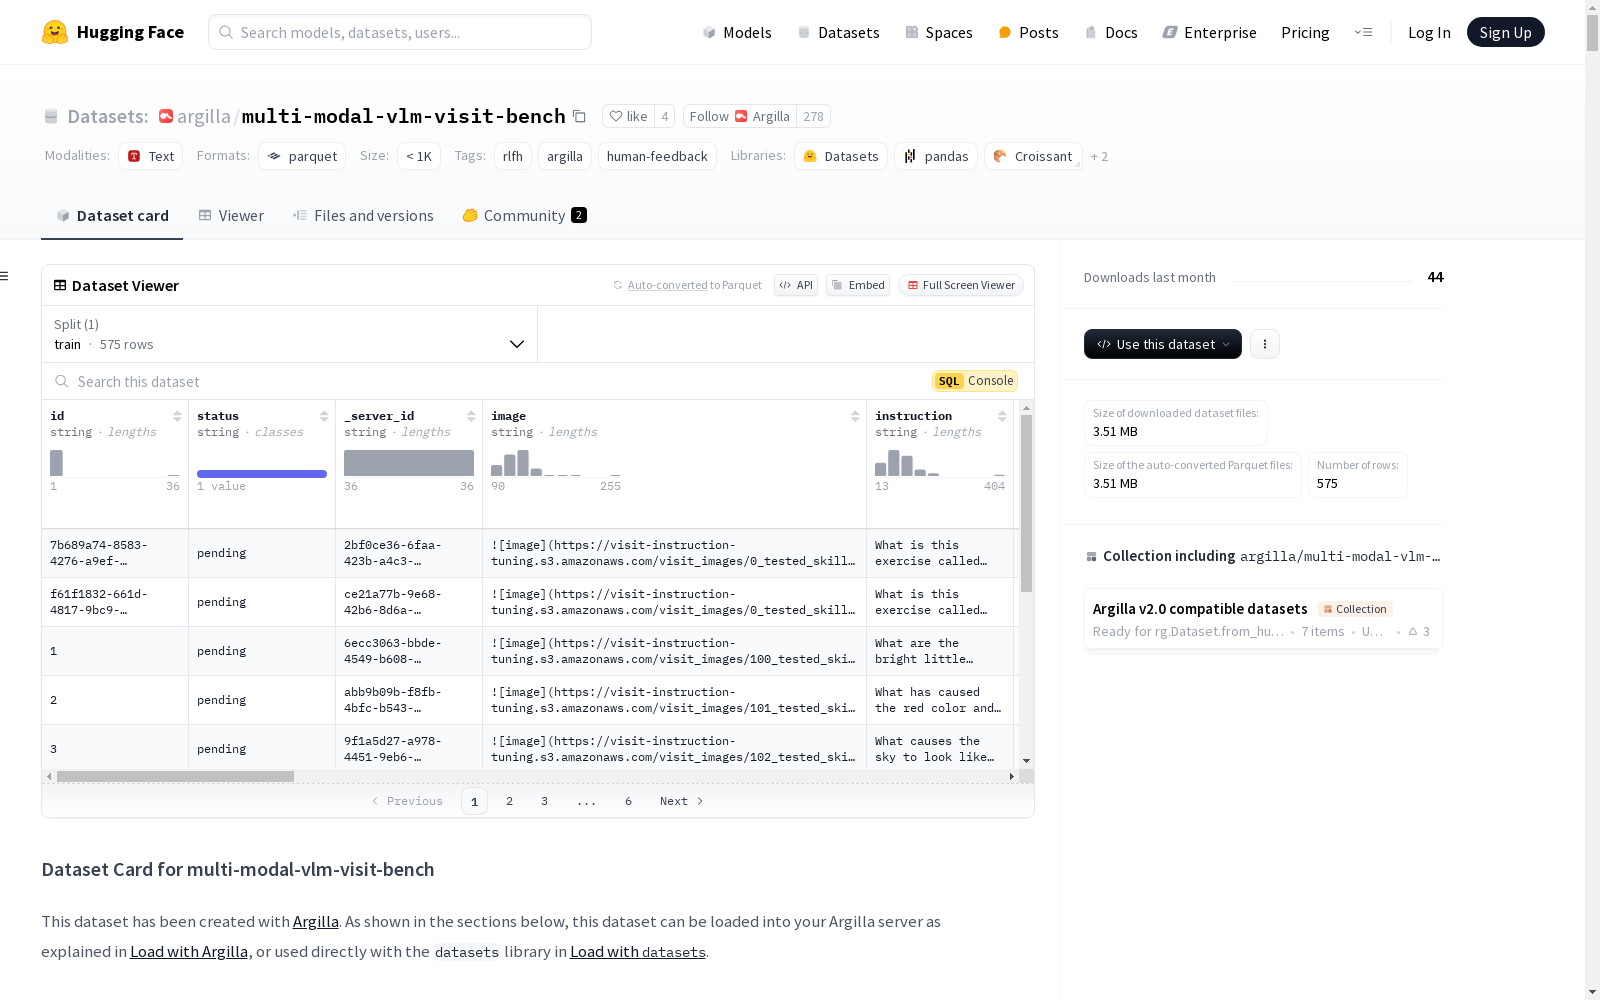Click the rlfh tag
This screenshot has height=1000, width=1600.
coord(513,156)
